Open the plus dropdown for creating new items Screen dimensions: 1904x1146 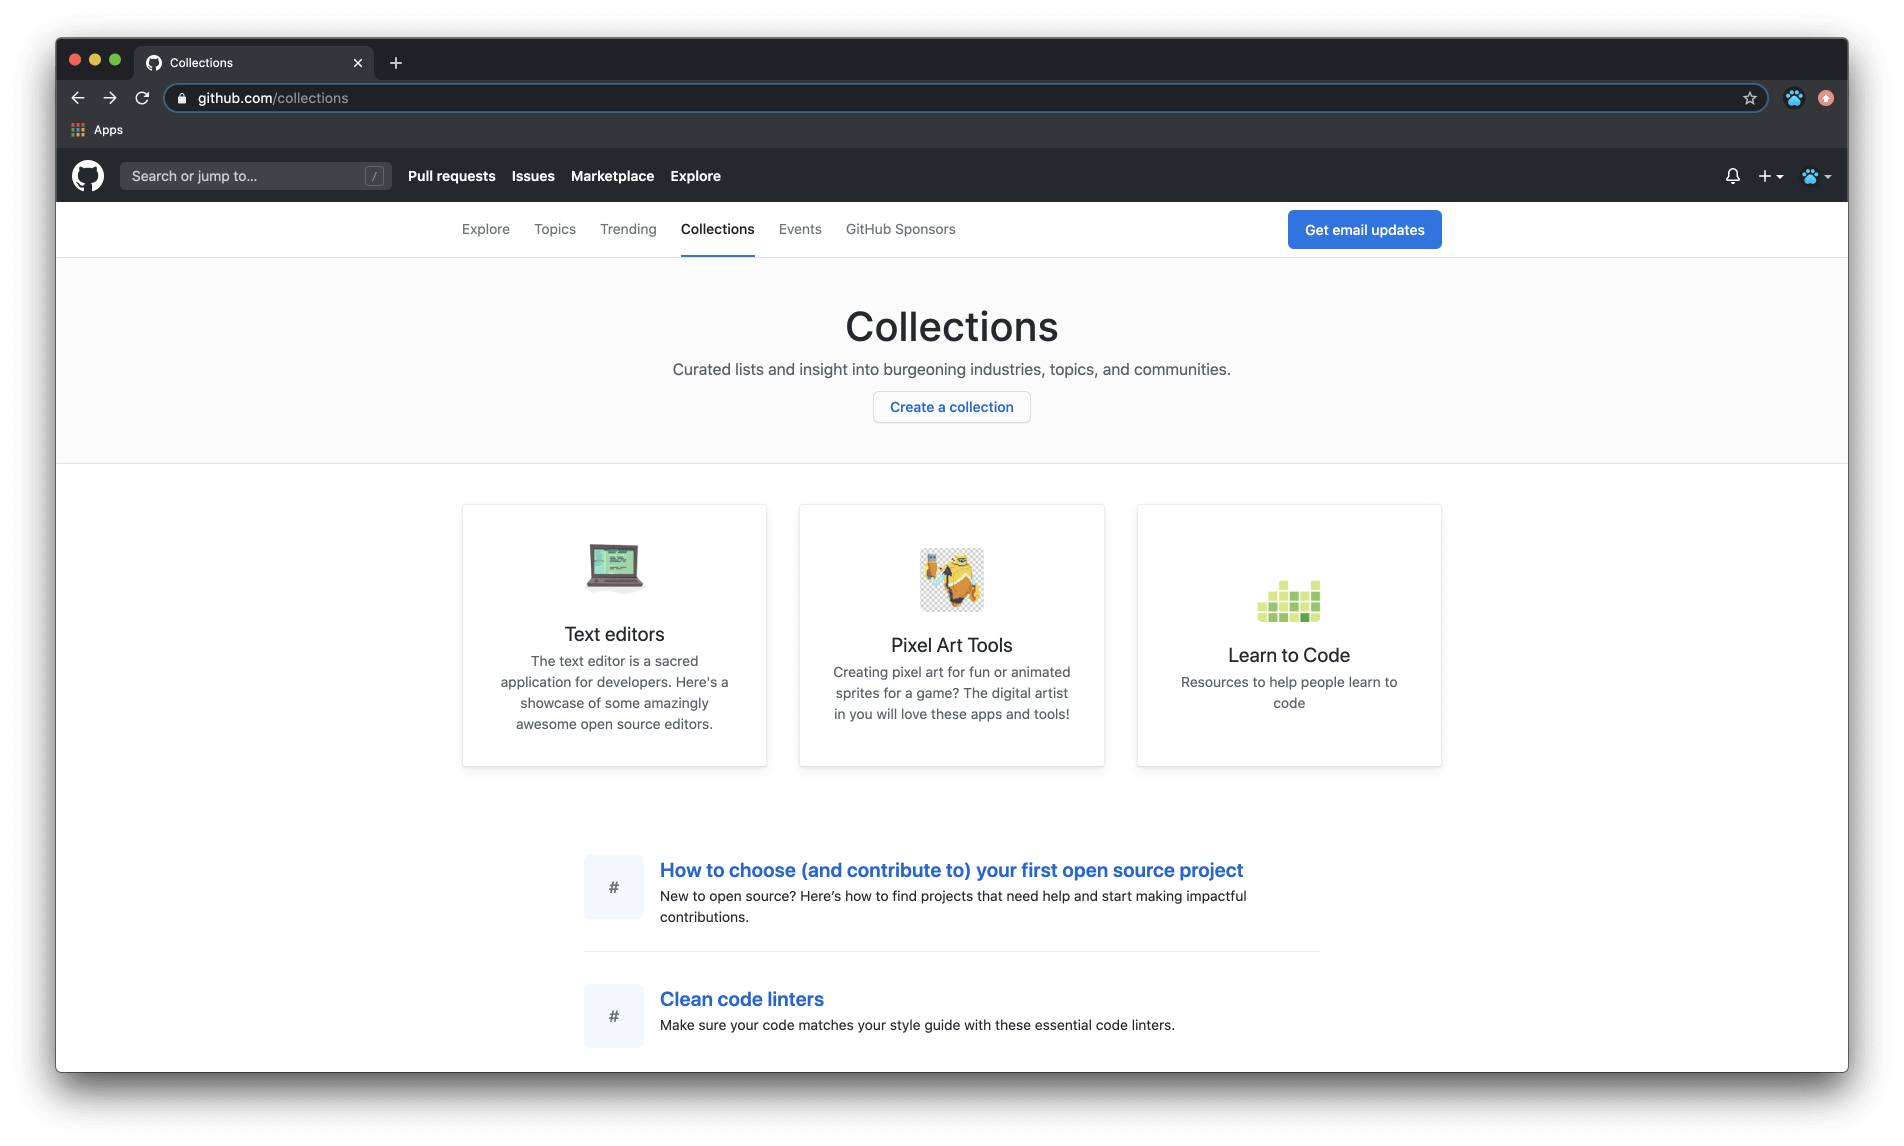pos(1770,176)
